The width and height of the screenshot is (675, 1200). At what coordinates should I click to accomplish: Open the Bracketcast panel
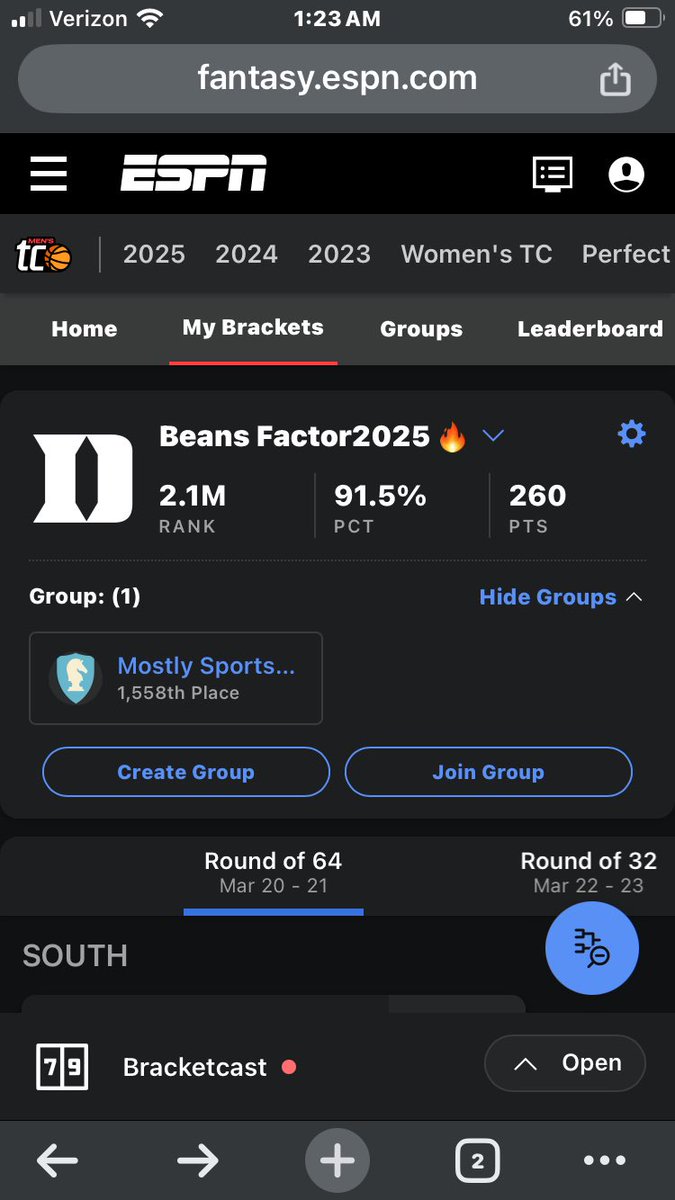pos(565,1063)
